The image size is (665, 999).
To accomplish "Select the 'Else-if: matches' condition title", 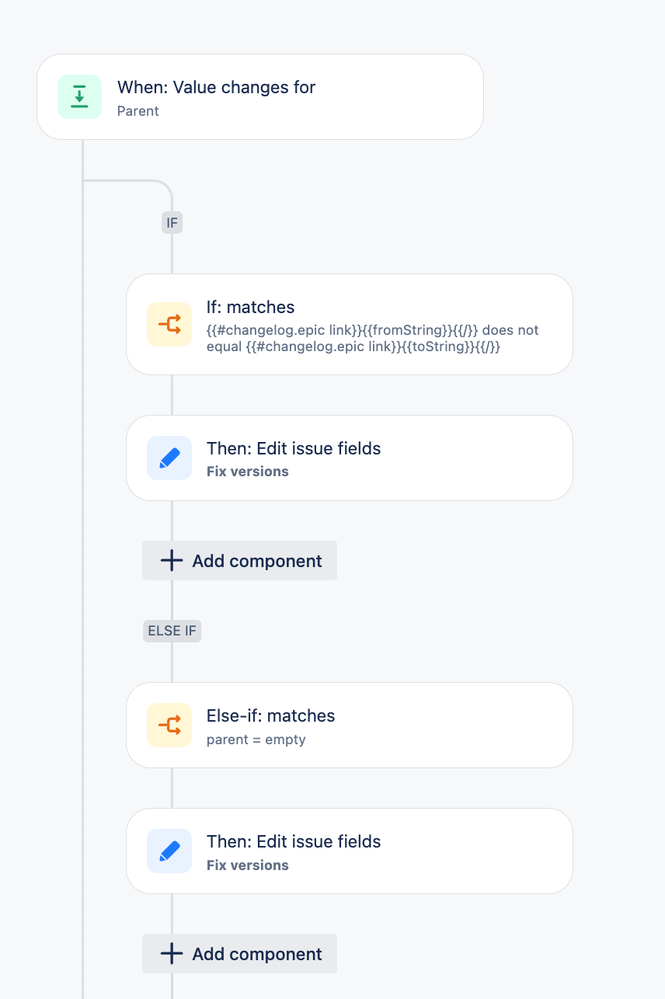I will 271,715.
